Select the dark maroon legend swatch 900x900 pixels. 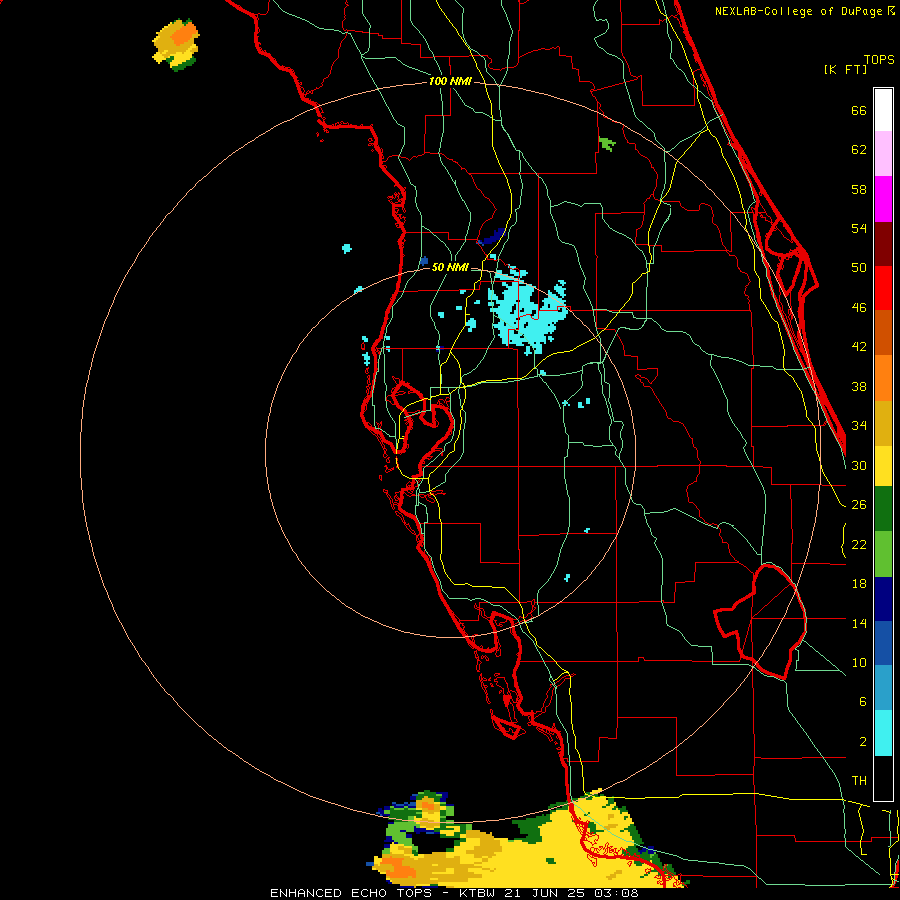tap(883, 244)
